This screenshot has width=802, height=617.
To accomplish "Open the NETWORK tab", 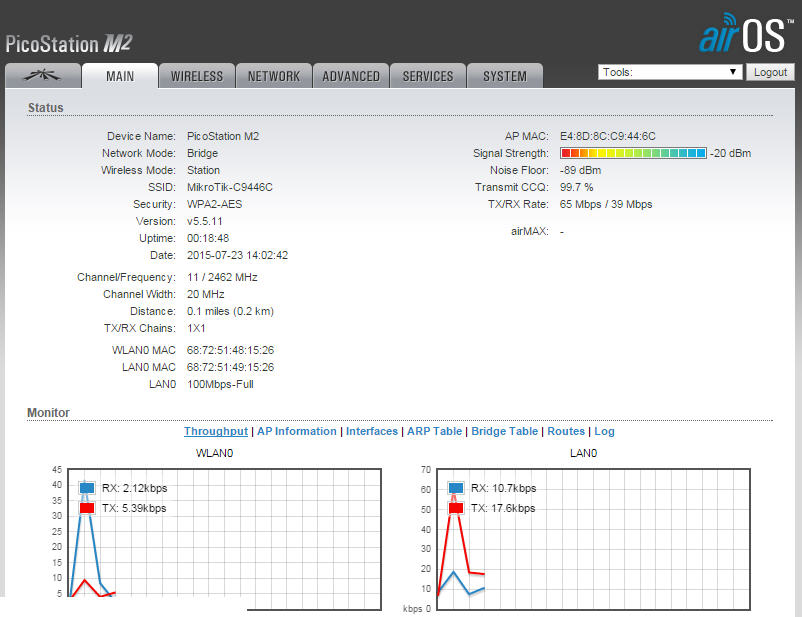I will click(x=274, y=76).
